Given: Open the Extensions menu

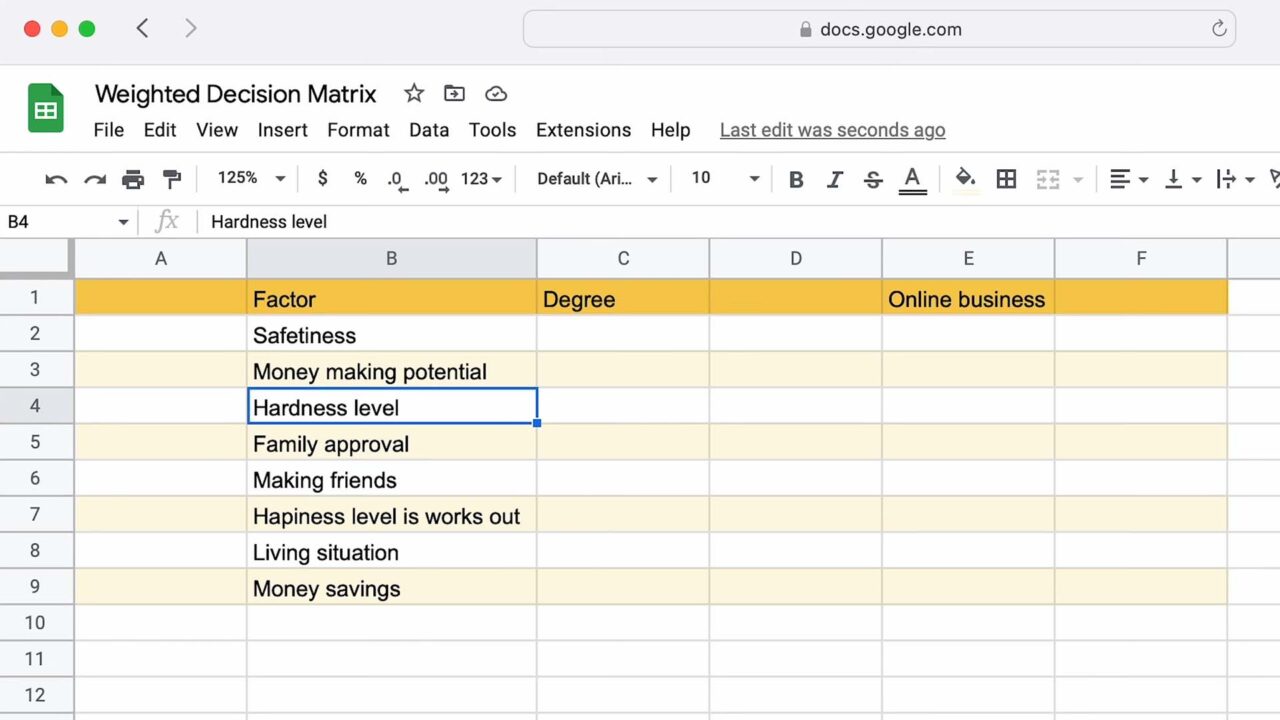Looking at the screenshot, I should tap(583, 130).
